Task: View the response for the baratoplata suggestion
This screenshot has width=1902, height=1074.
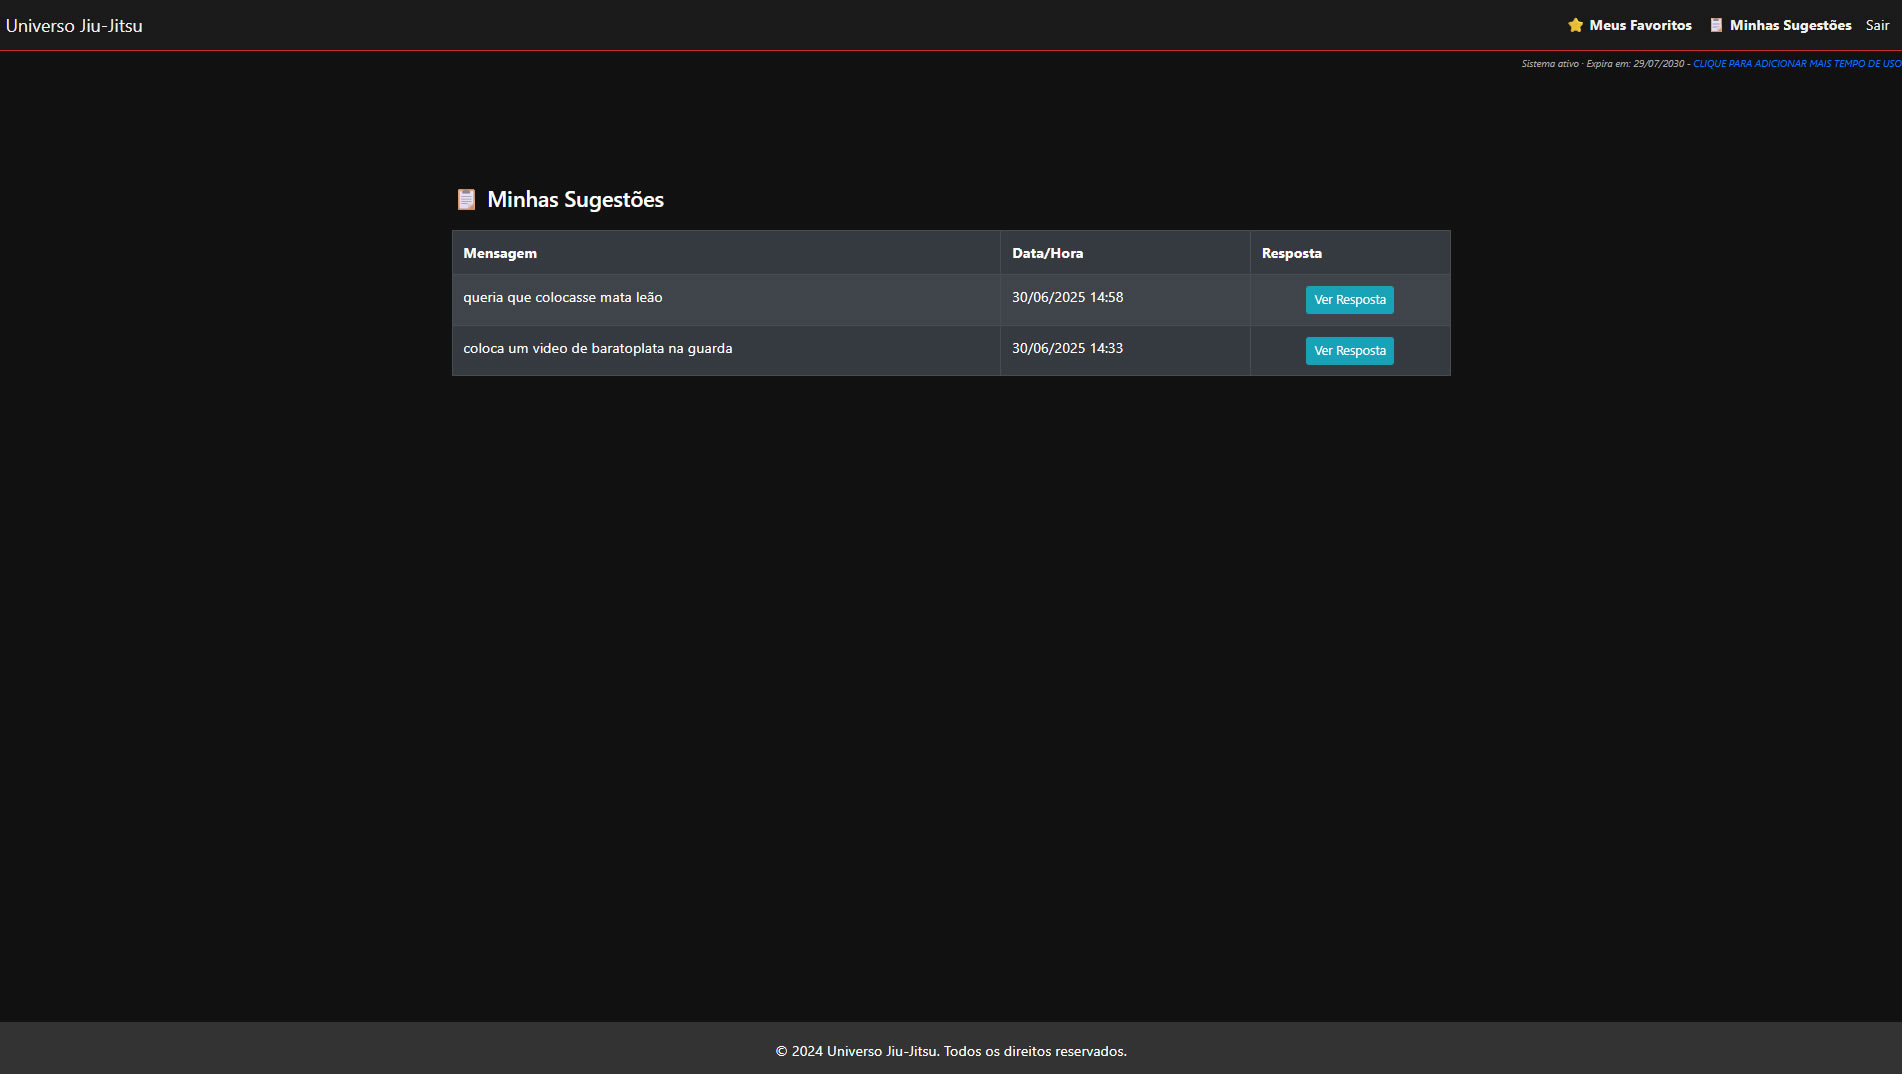Action: (x=1349, y=351)
